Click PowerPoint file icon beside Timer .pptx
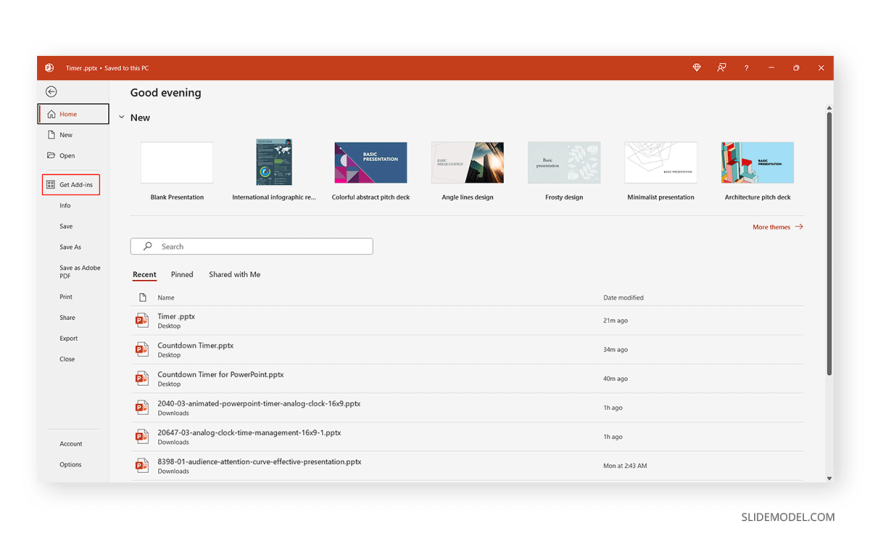Screen dimensions: 870x539 point(142,320)
